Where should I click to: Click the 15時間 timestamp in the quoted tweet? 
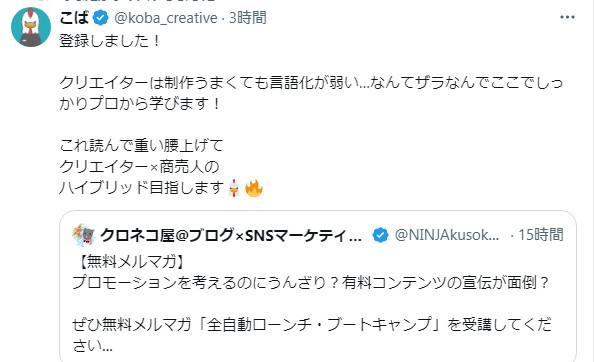[541, 235]
